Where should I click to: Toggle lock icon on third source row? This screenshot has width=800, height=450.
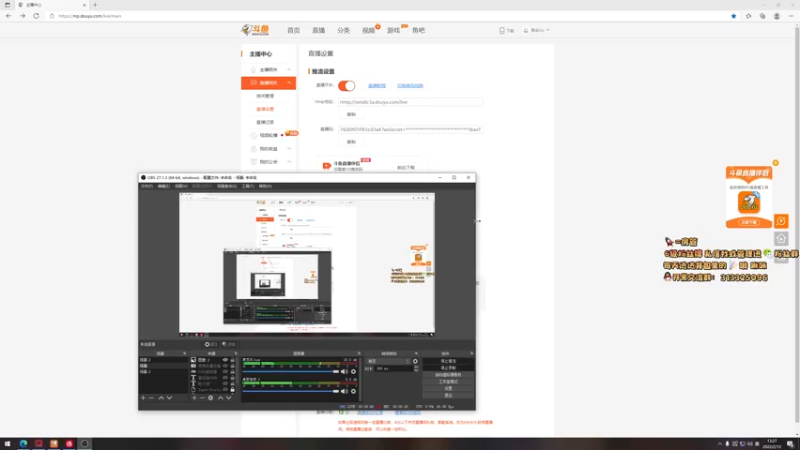[232, 372]
